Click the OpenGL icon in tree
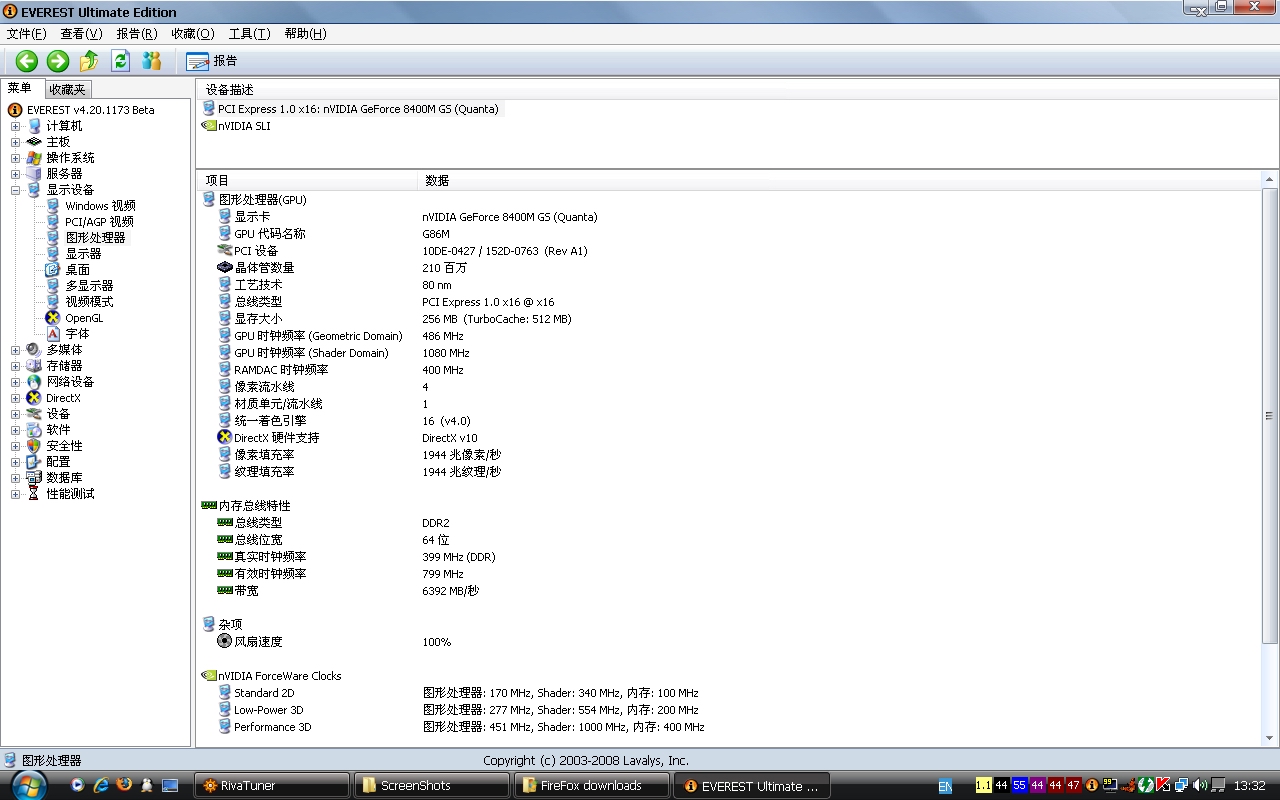The image size is (1280, 800). 53,318
